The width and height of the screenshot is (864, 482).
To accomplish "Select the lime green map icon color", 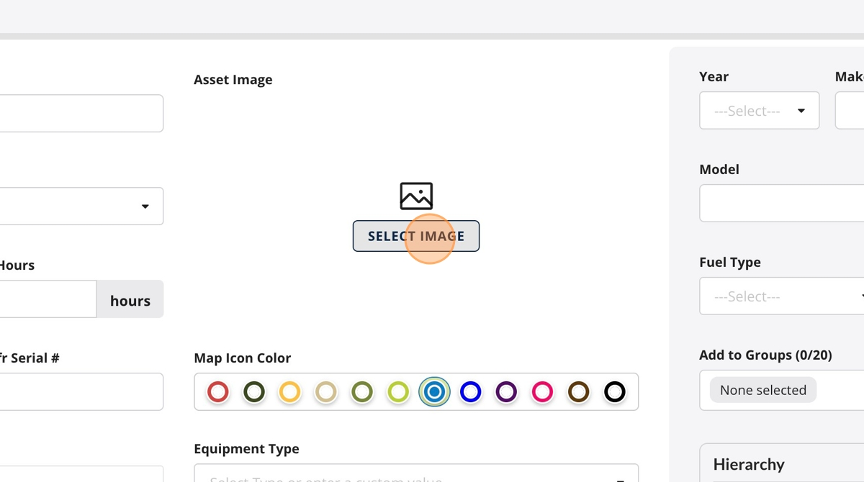I will point(398,392).
